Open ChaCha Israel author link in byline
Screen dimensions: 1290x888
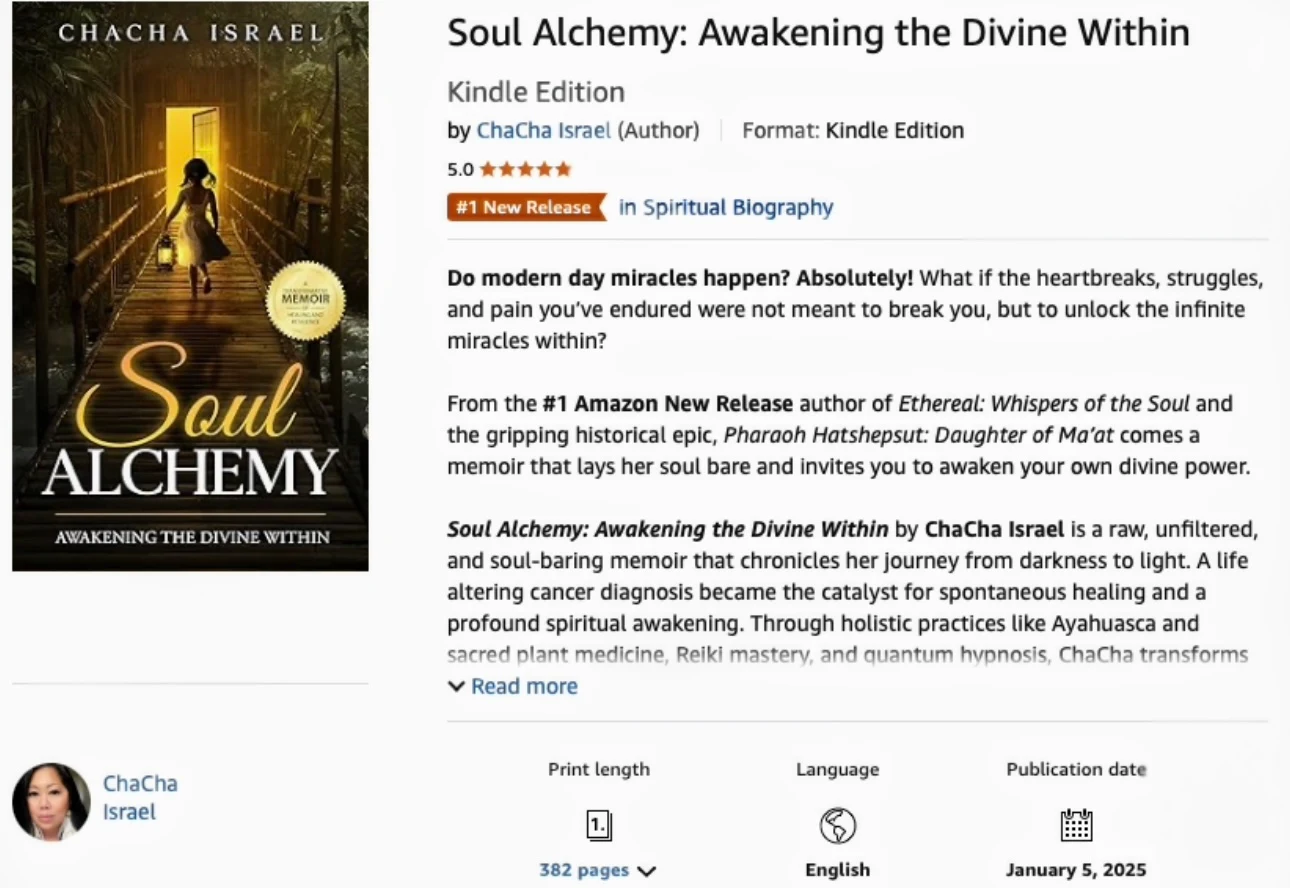coord(544,130)
